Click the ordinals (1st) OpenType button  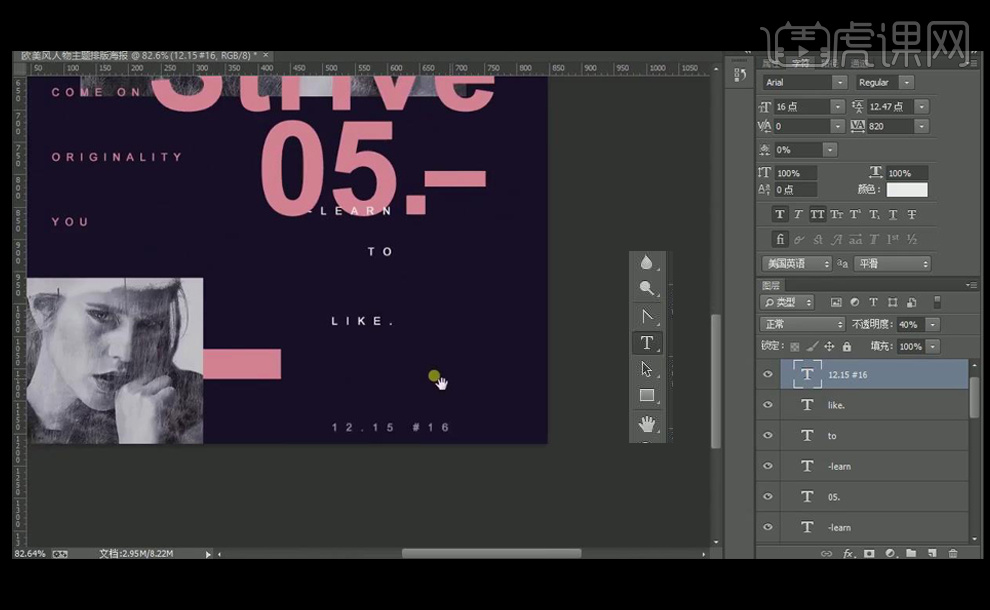(893, 239)
